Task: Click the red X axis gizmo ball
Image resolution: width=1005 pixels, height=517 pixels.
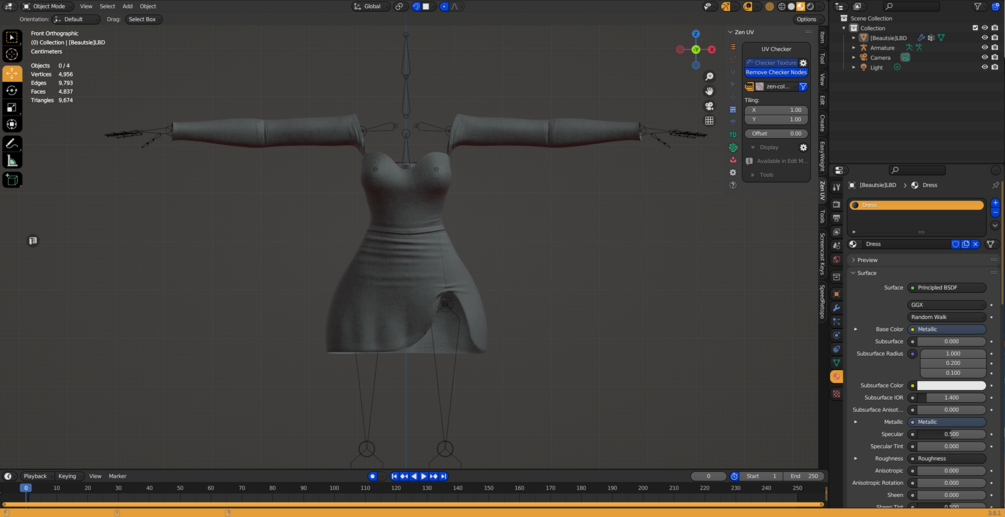Action: pyautogui.click(x=711, y=49)
